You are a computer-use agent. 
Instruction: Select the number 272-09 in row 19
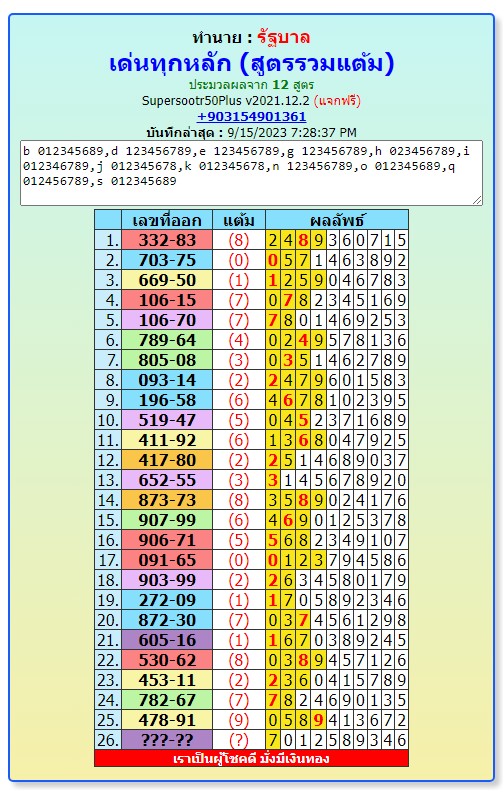click(167, 600)
